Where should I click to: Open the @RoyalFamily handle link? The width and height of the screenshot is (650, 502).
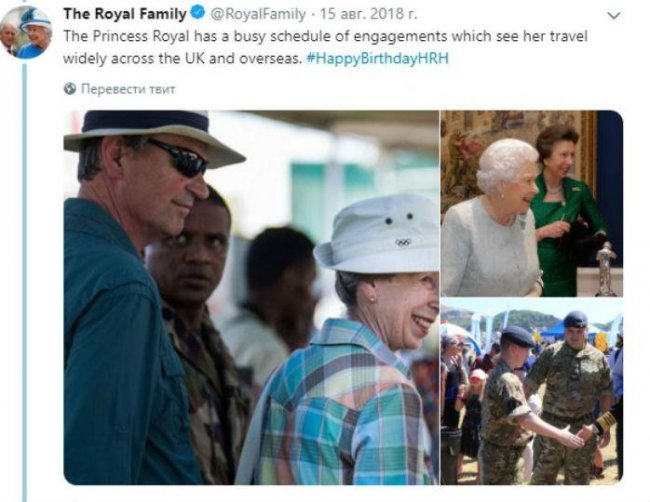[258, 14]
